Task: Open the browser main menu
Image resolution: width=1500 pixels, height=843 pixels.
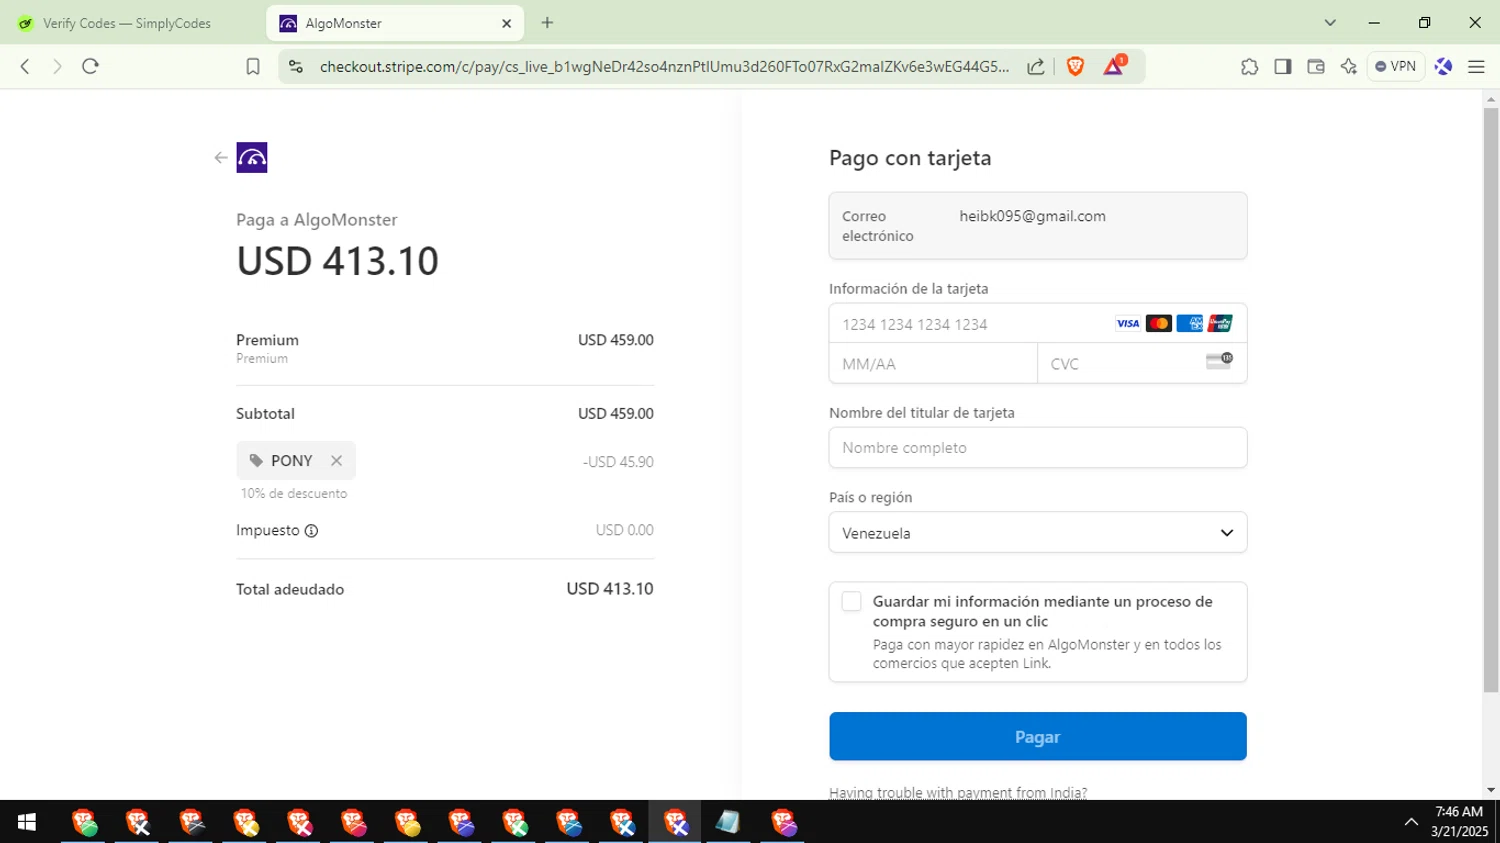Action: (x=1476, y=66)
